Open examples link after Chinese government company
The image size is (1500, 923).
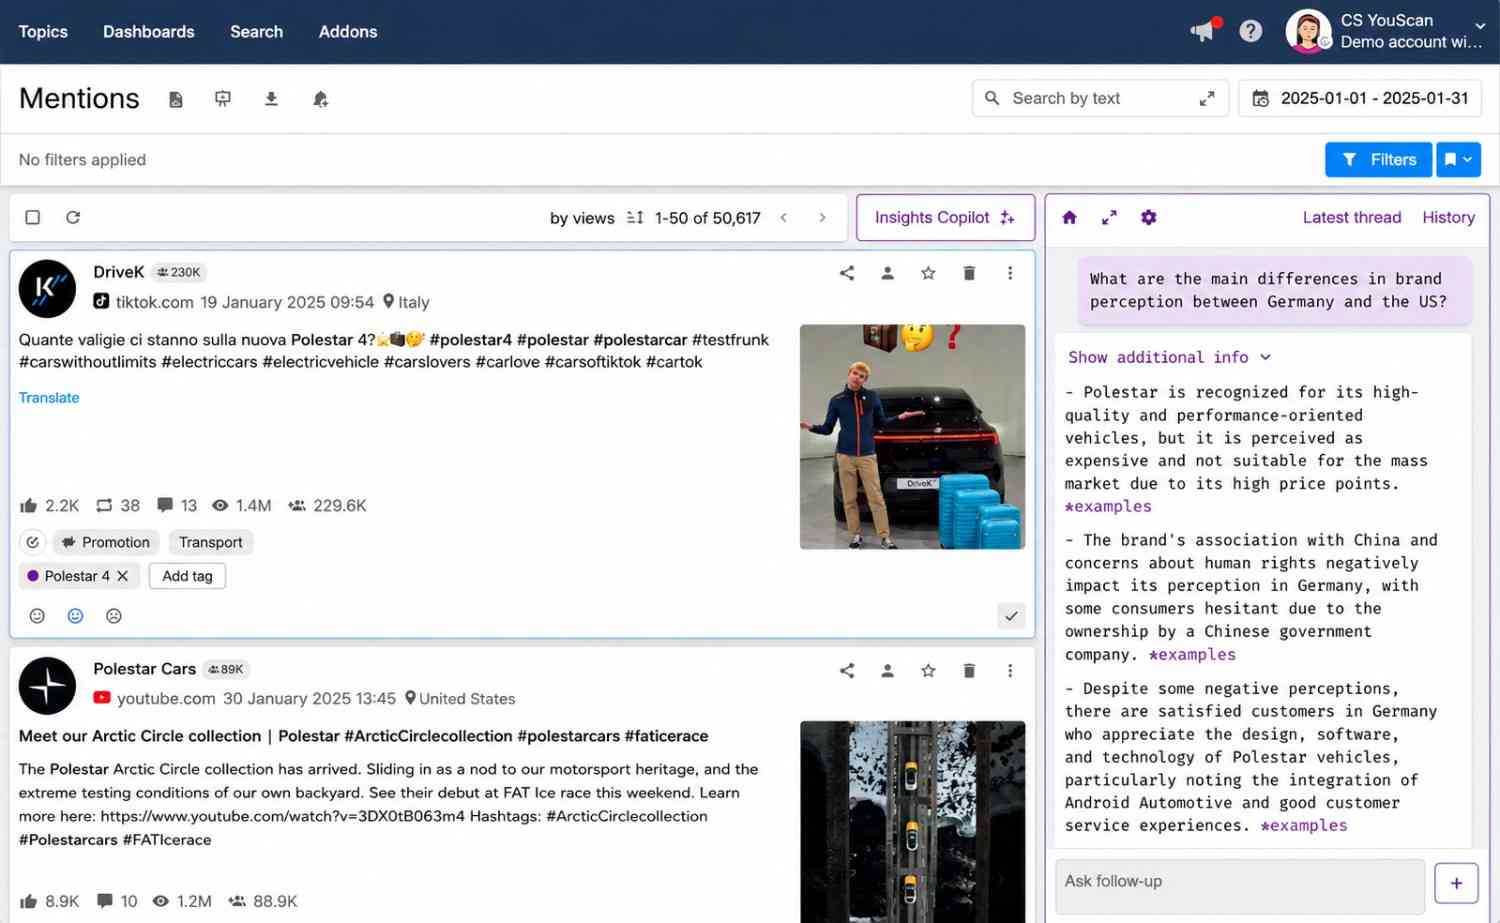[1192, 654]
